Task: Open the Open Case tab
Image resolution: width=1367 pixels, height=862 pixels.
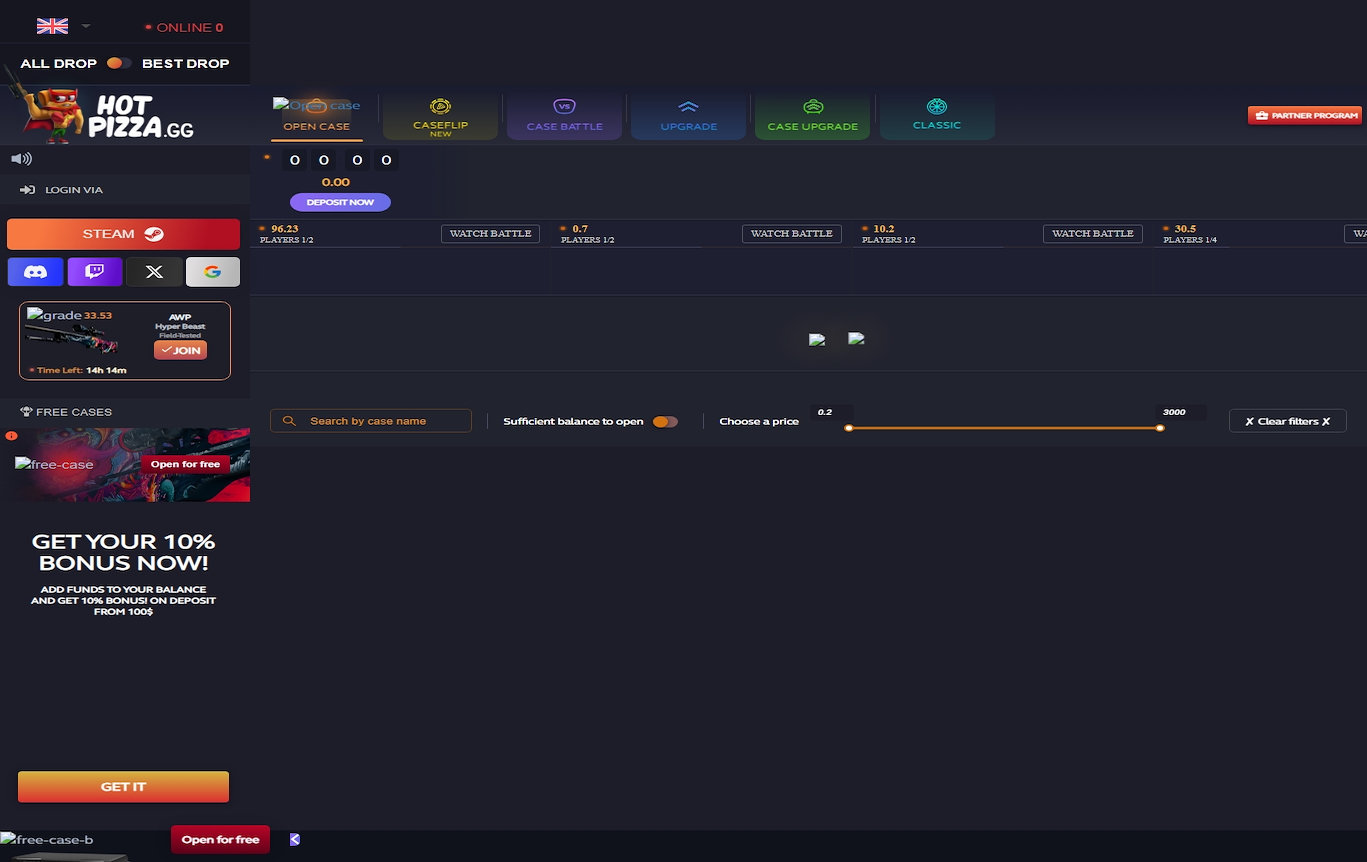Action: (316, 117)
